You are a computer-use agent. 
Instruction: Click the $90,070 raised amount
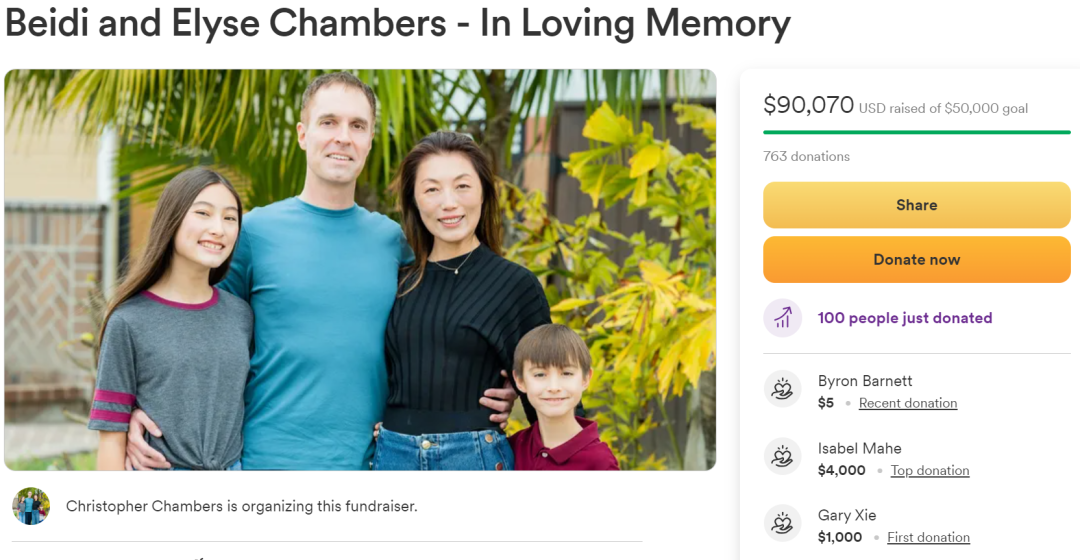[808, 105]
